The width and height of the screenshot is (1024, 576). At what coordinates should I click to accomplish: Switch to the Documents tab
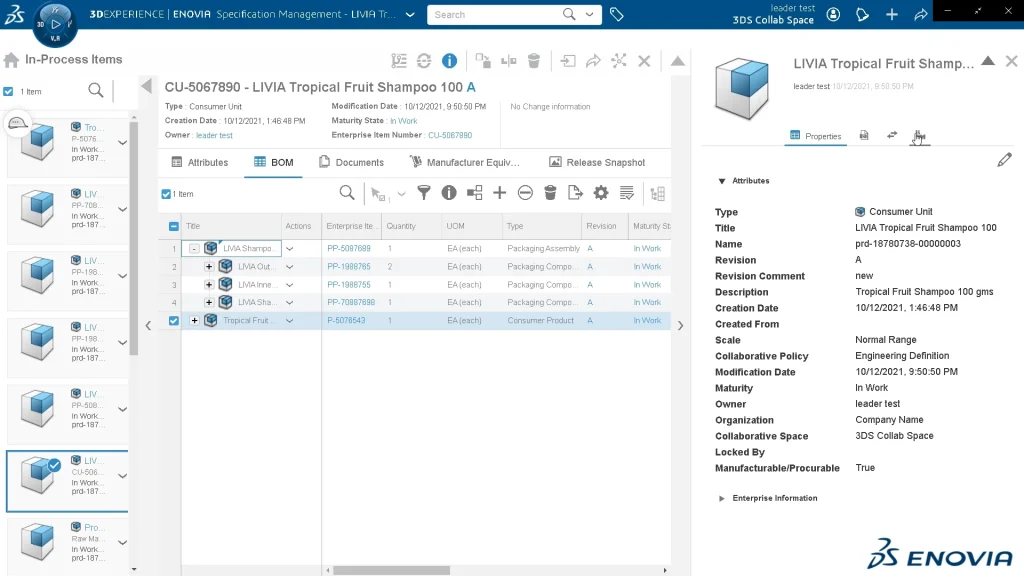pos(351,162)
